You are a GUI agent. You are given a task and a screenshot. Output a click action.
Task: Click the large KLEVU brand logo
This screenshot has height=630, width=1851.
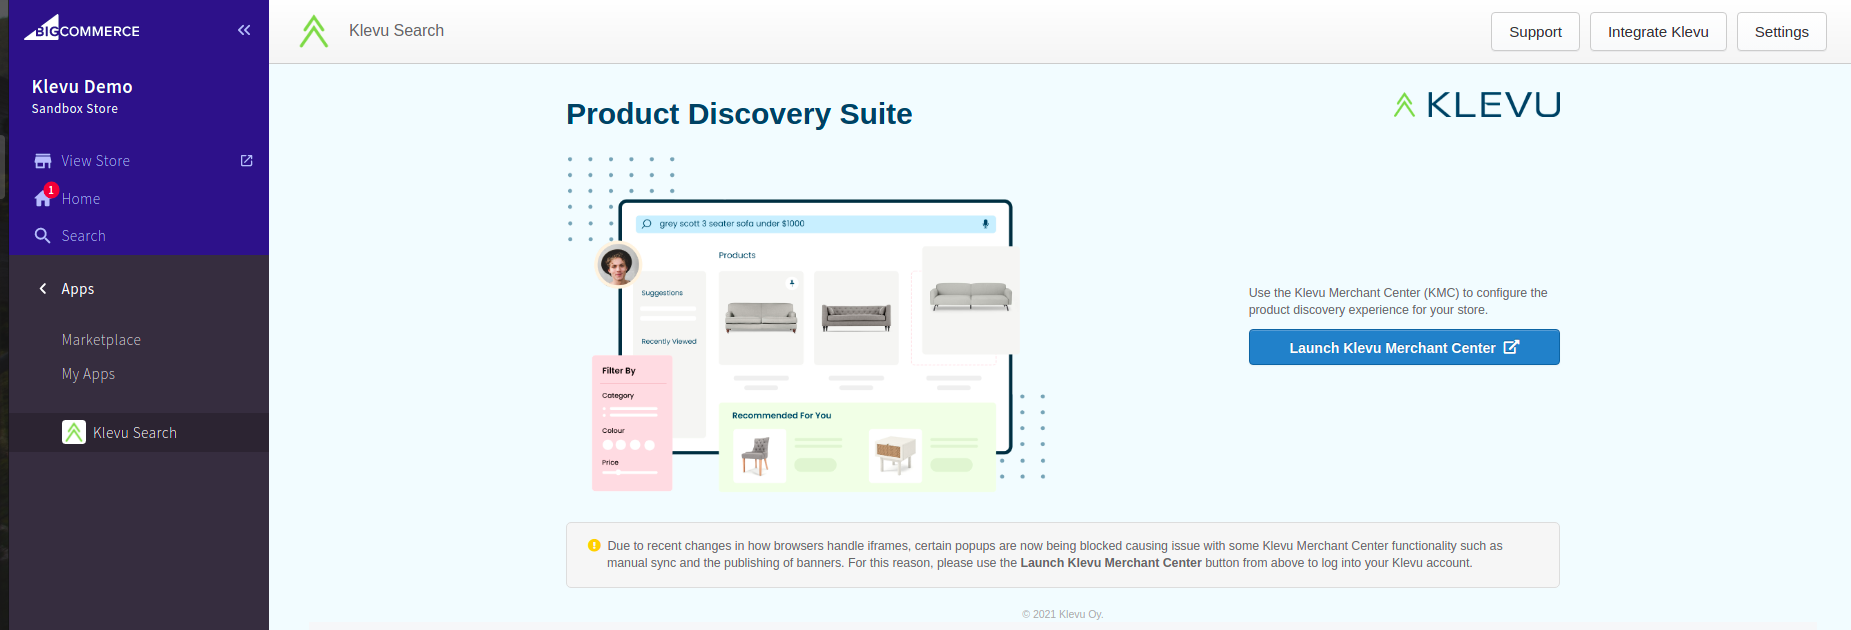click(x=1477, y=105)
